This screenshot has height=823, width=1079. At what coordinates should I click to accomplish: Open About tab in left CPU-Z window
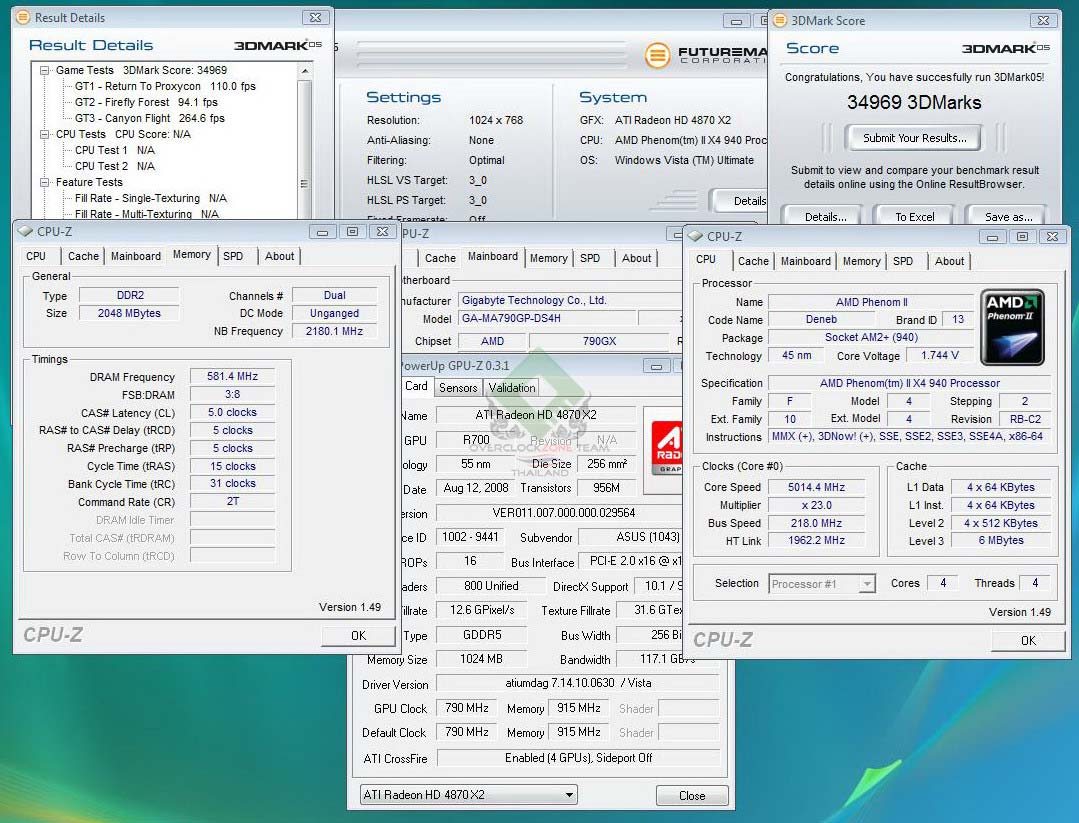click(x=279, y=256)
